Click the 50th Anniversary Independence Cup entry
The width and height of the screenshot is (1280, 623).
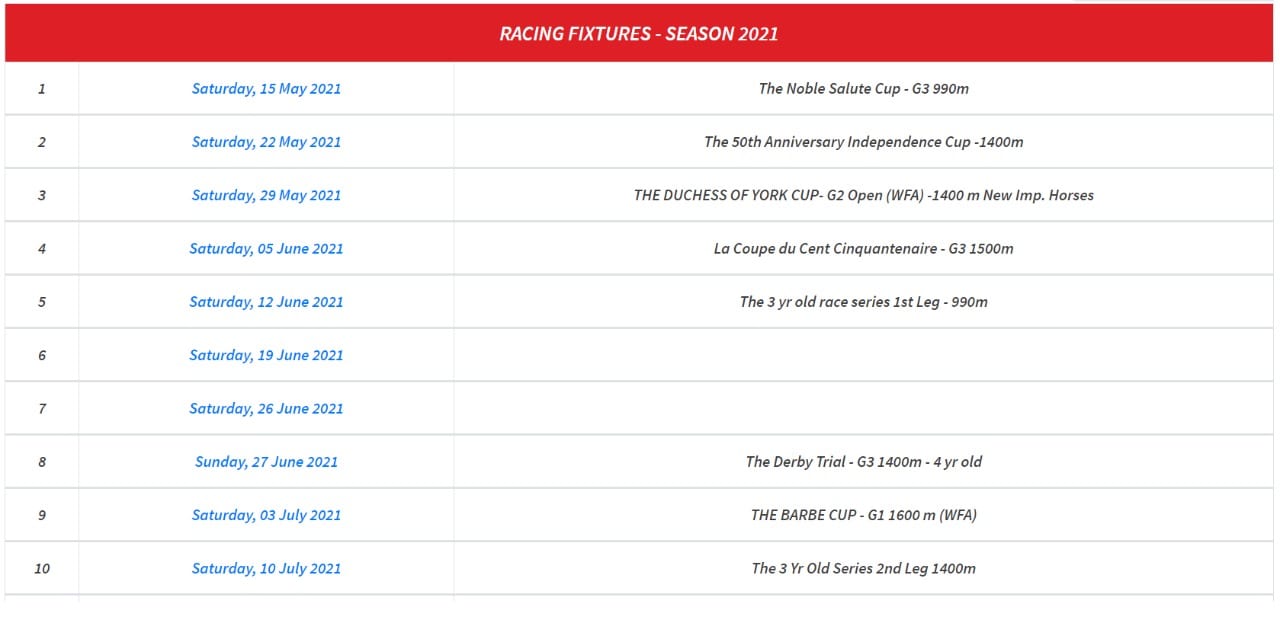pos(864,142)
